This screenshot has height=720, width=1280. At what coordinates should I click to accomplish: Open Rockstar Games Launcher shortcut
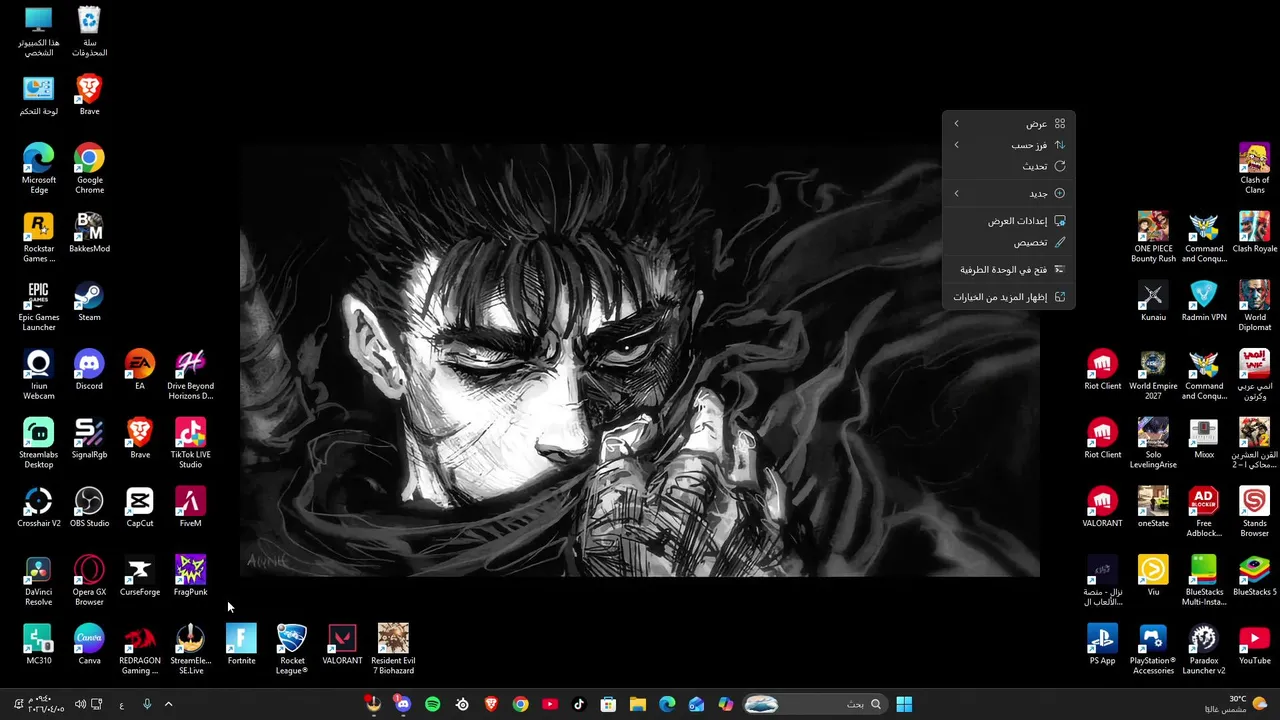[x=38, y=237]
